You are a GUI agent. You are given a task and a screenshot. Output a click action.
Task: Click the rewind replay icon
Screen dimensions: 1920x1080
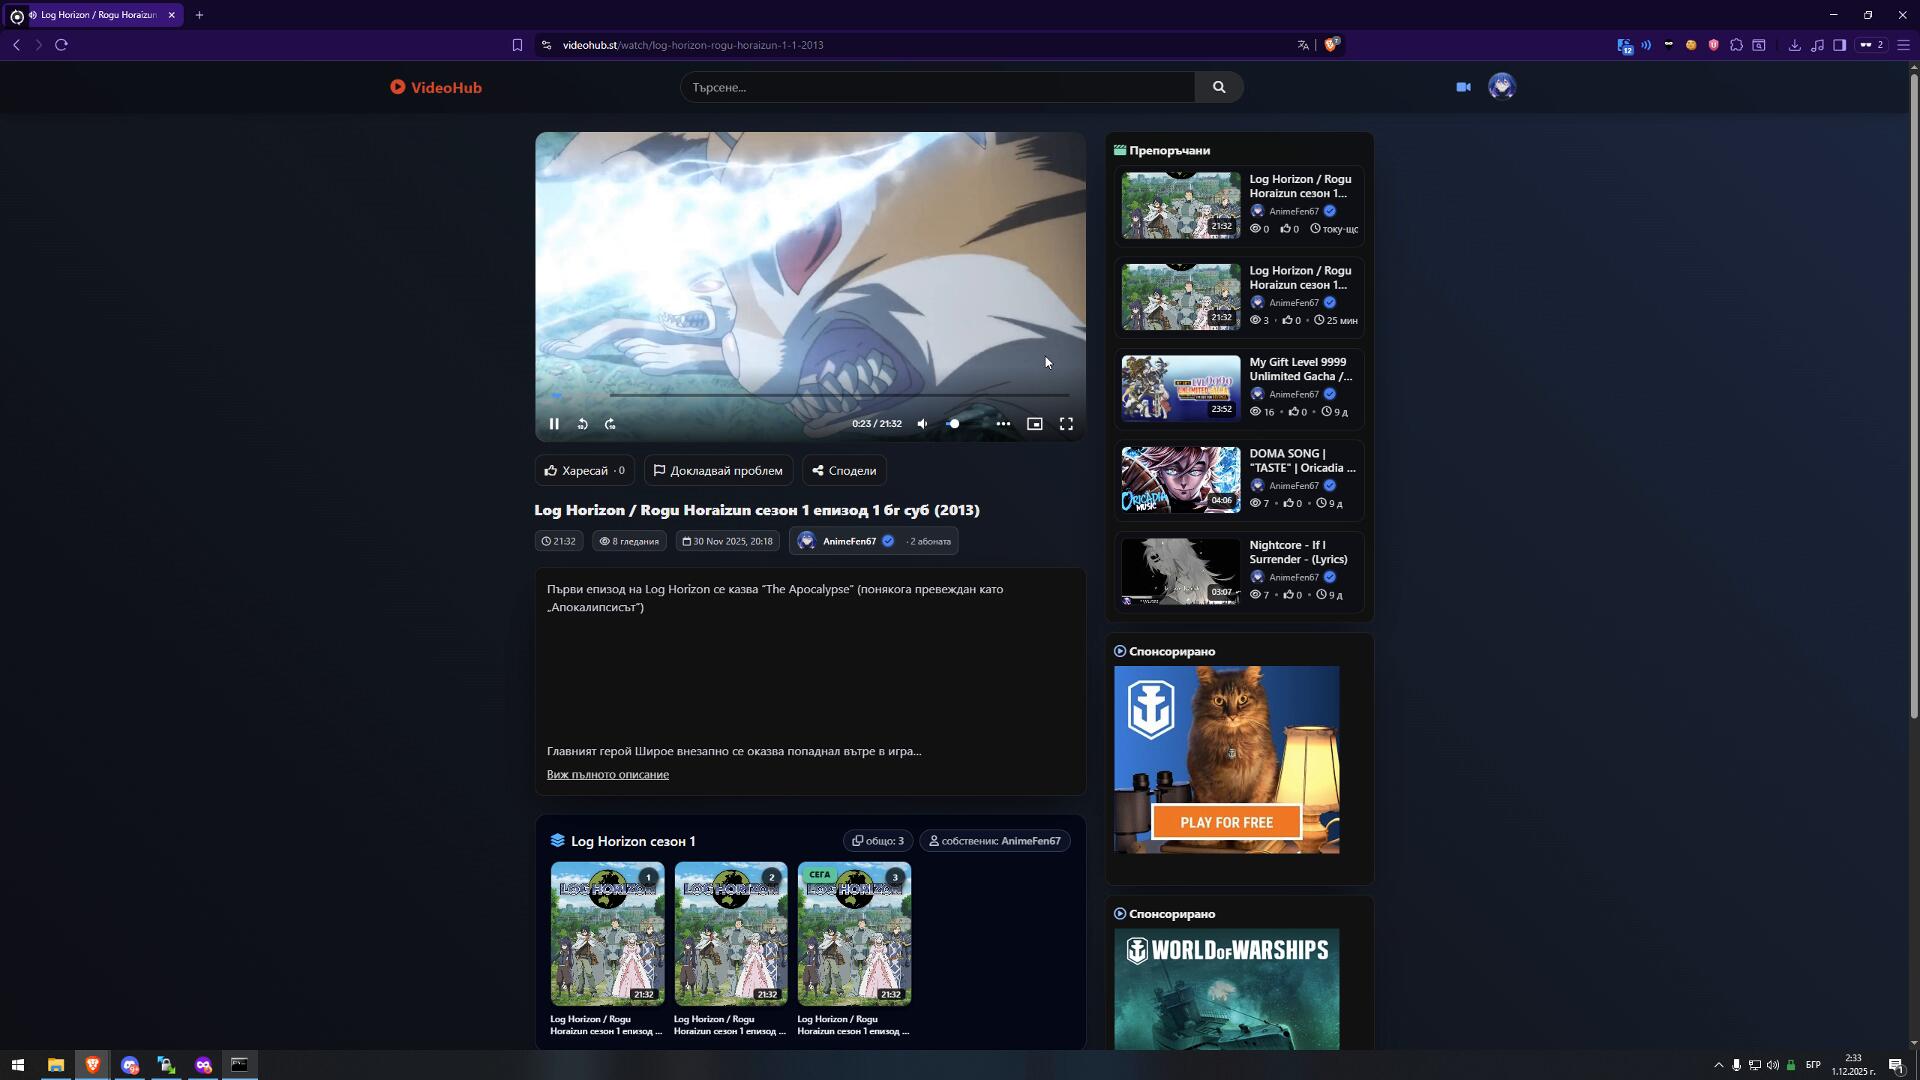[x=582, y=424]
